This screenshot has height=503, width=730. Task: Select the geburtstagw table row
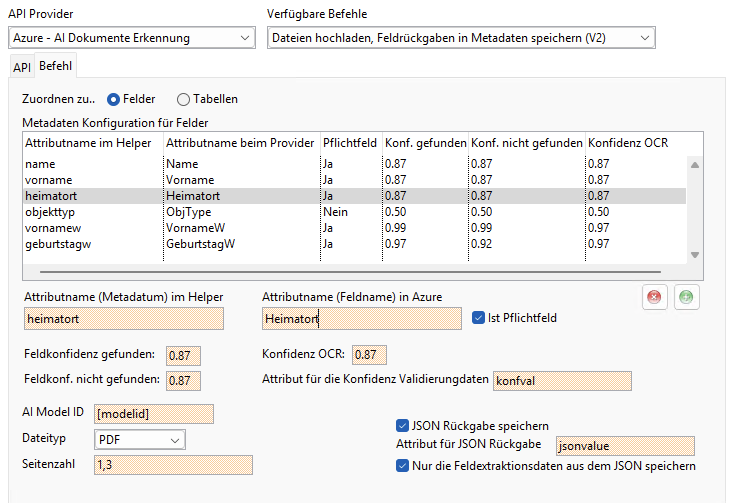click(x=200, y=244)
